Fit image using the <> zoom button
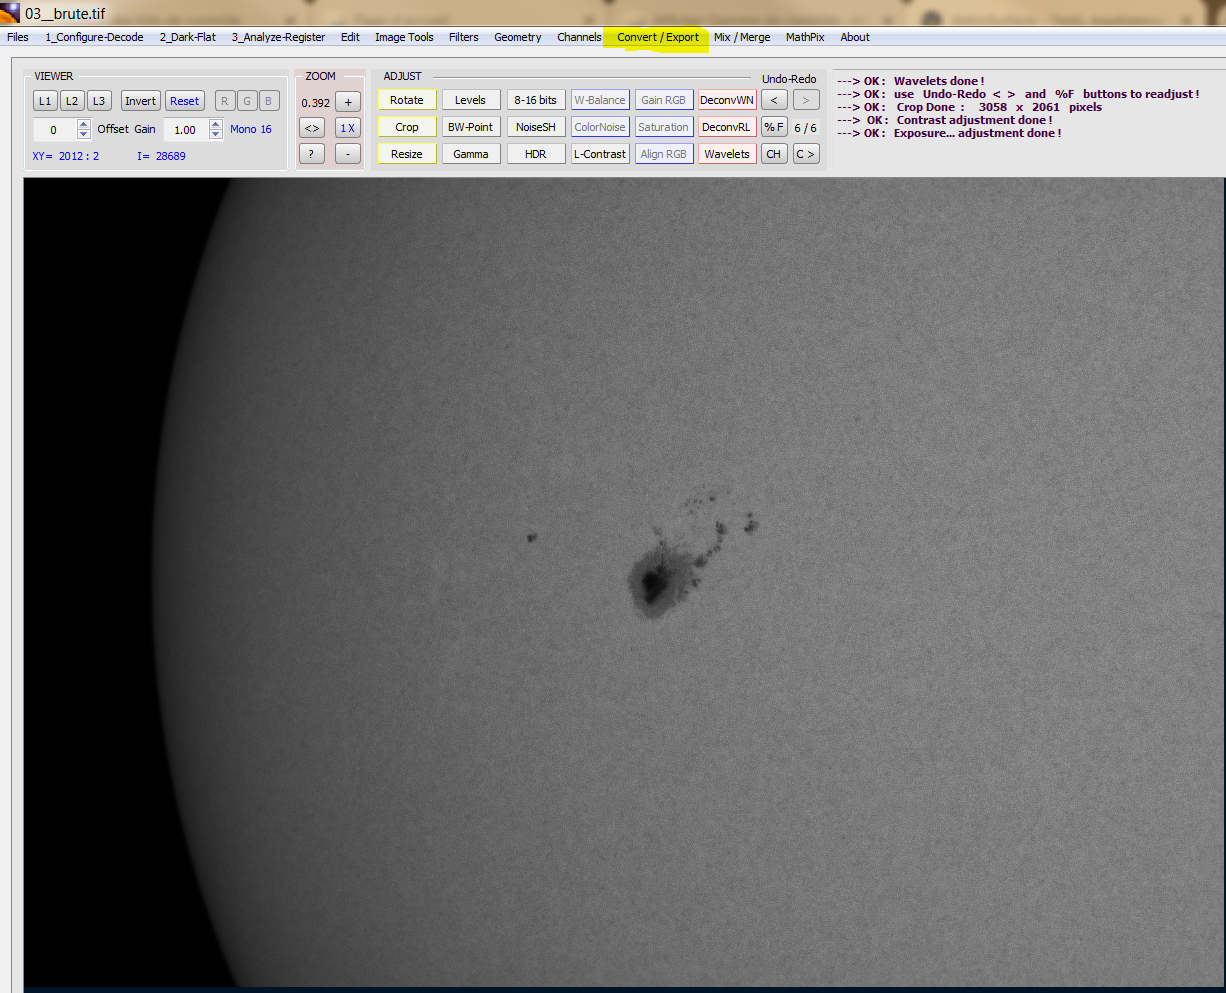1226x993 pixels. point(312,128)
